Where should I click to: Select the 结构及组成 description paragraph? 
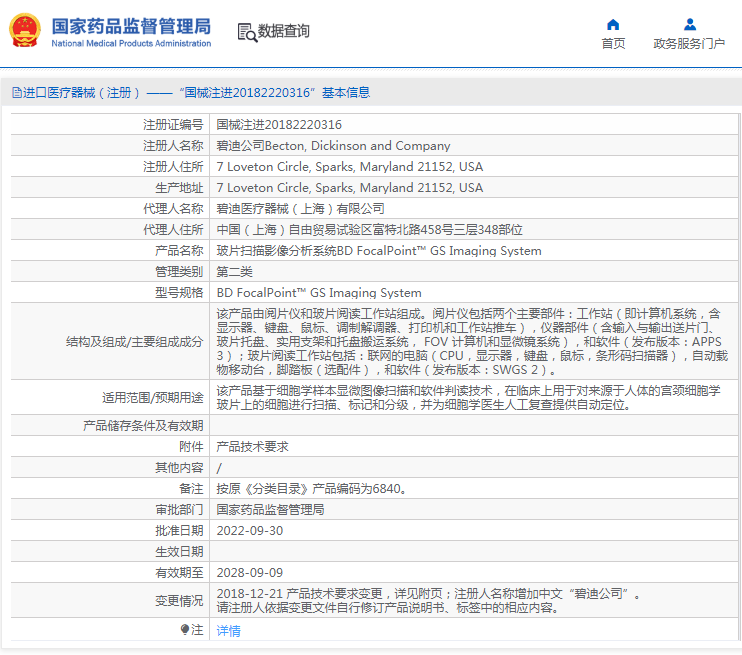pos(472,341)
